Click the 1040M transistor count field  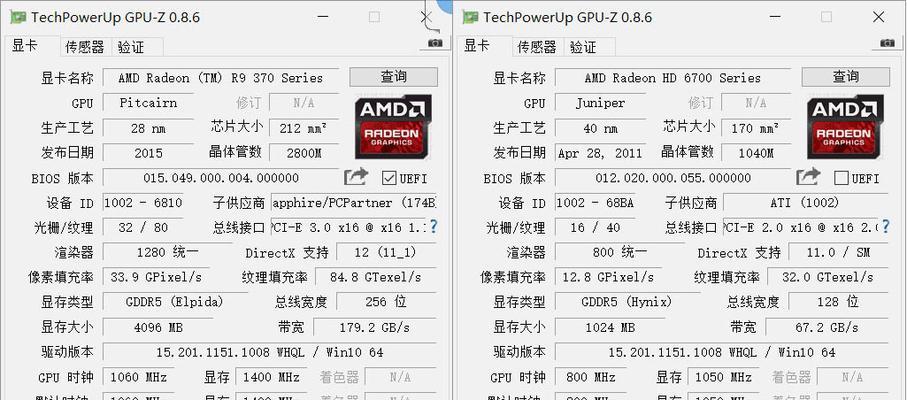(x=756, y=153)
